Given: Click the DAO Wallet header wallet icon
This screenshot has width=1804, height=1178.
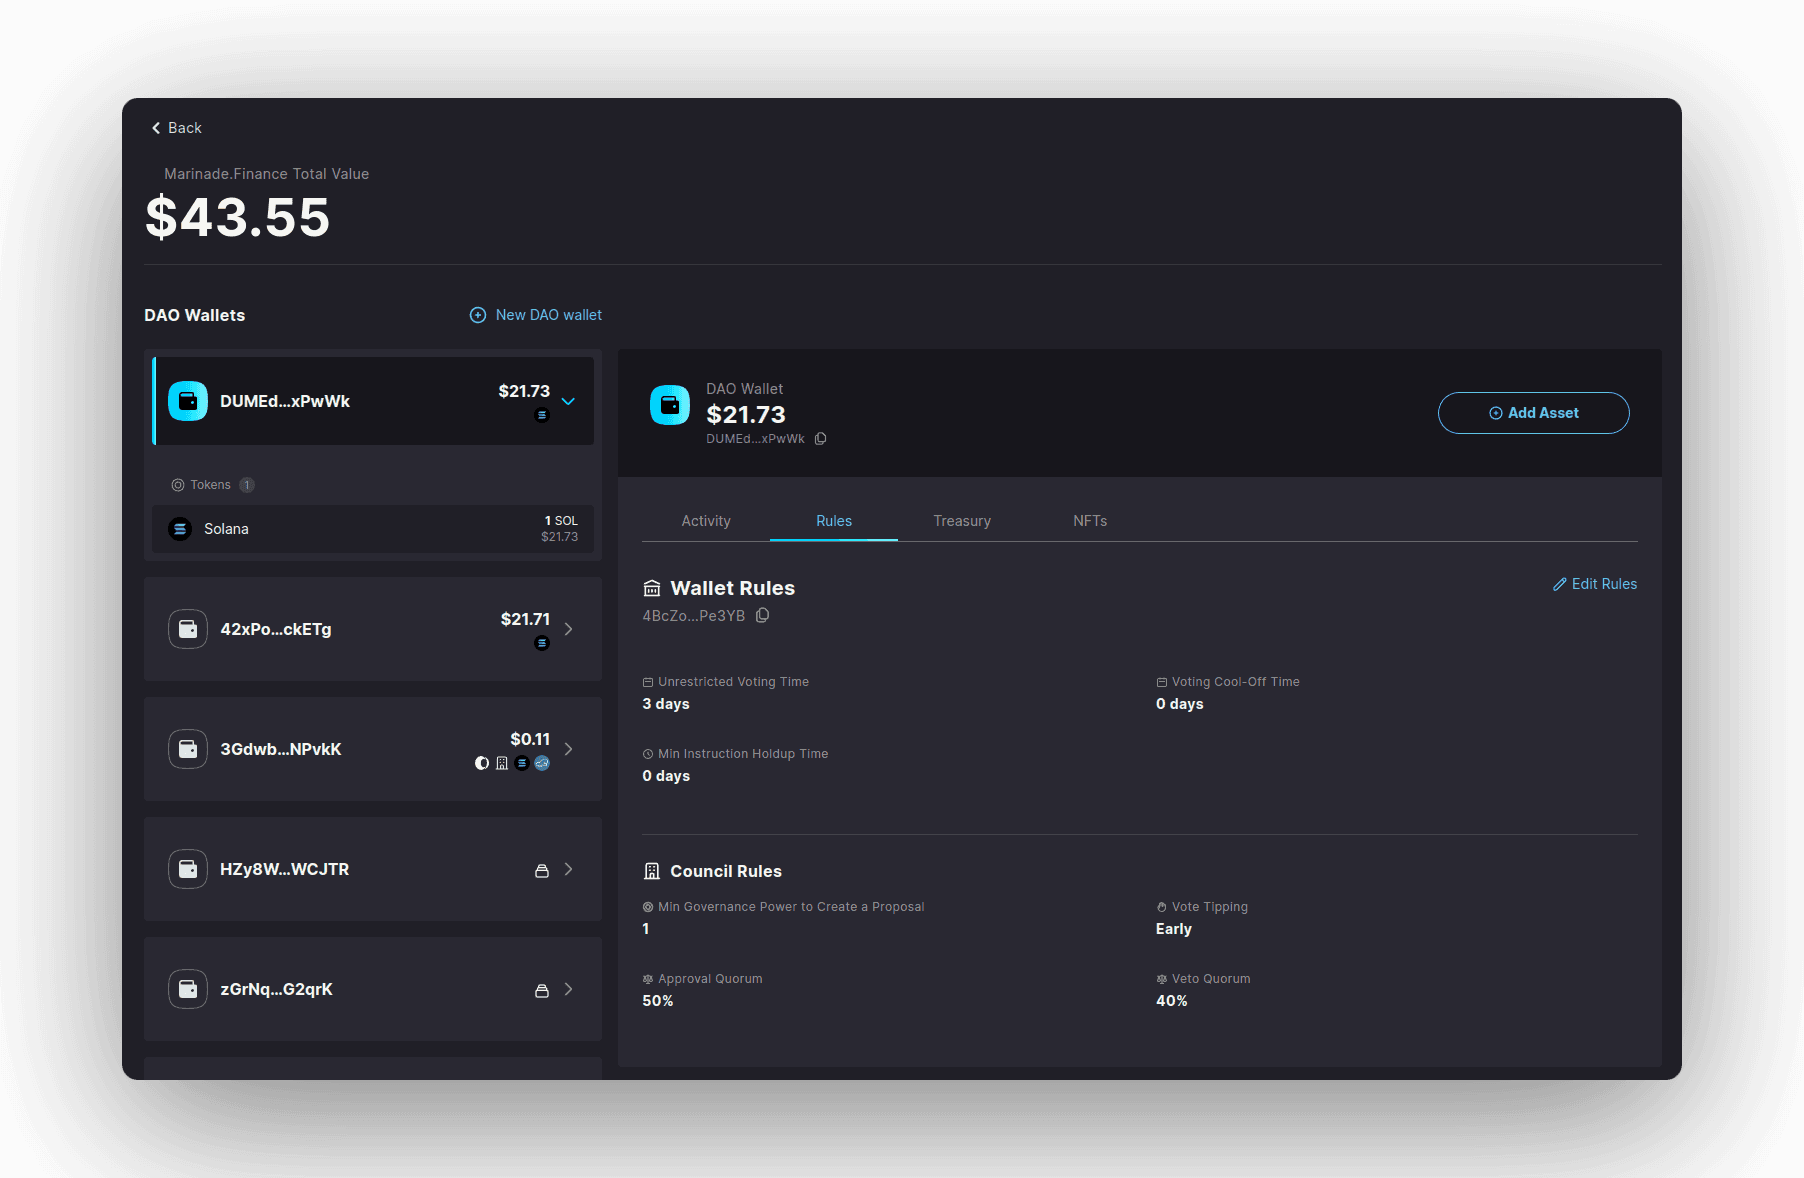Looking at the screenshot, I should pyautogui.click(x=670, y=405).
